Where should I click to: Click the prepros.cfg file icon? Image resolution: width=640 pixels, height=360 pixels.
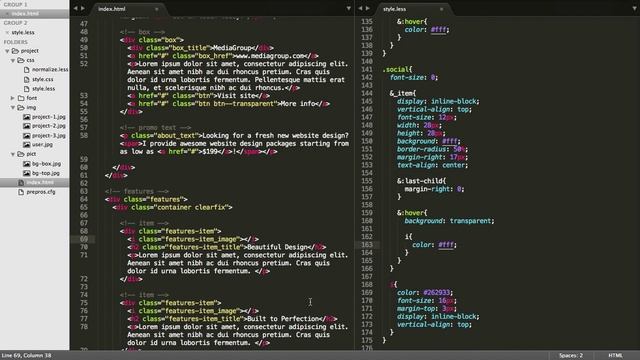click(x=21, y=192)
